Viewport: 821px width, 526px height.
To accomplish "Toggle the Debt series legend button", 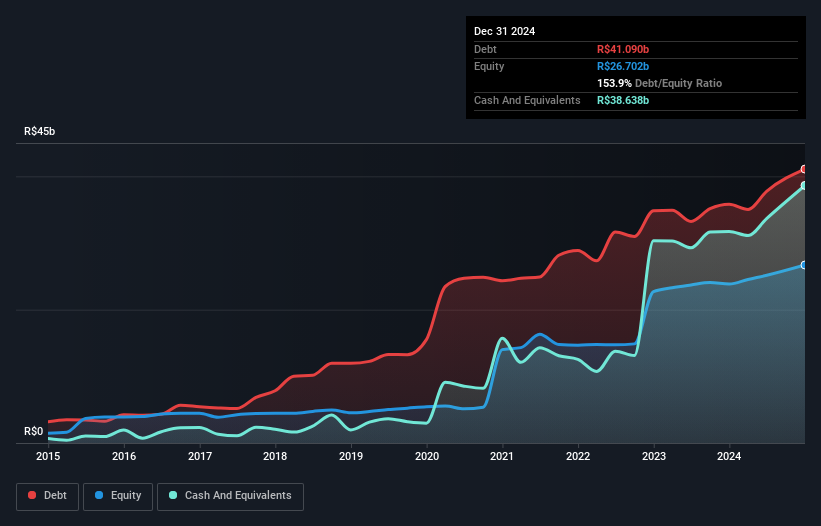I will (48, 496).
